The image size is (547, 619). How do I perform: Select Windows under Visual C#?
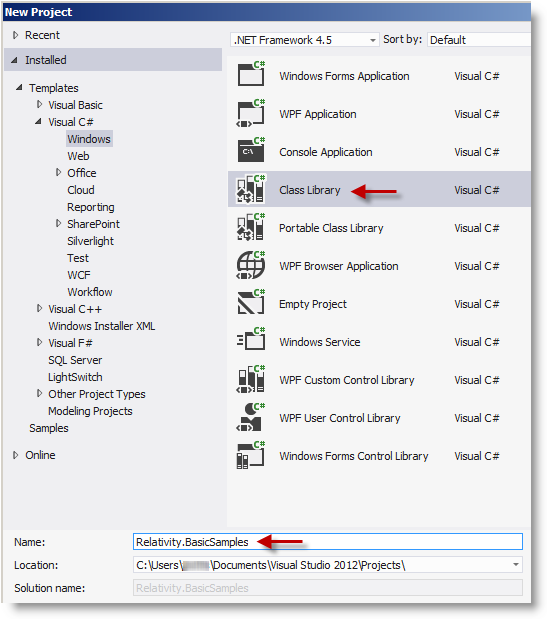tap(89, 139)
